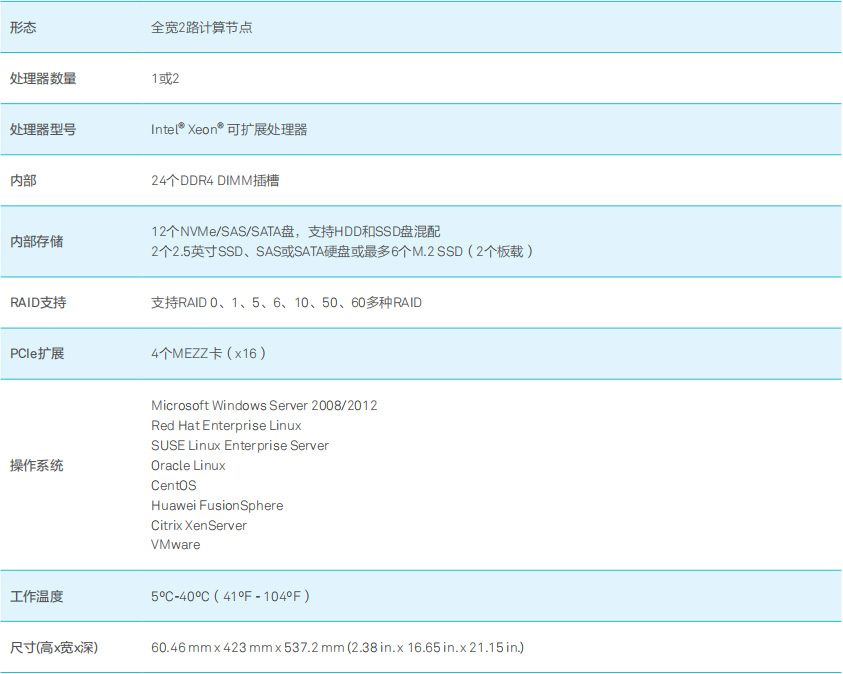Select the VMware entry in OS list
Screen dimensions: 843x674
(176, 545)
